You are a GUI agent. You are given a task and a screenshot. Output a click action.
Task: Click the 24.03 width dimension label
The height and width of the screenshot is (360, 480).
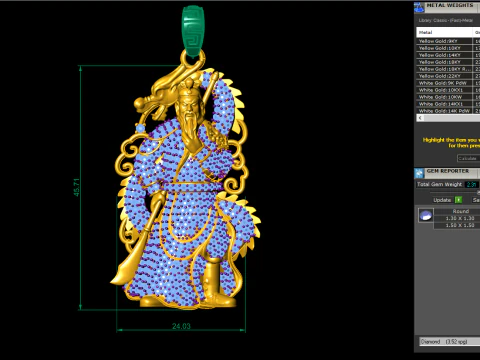(x=181, y=326)
